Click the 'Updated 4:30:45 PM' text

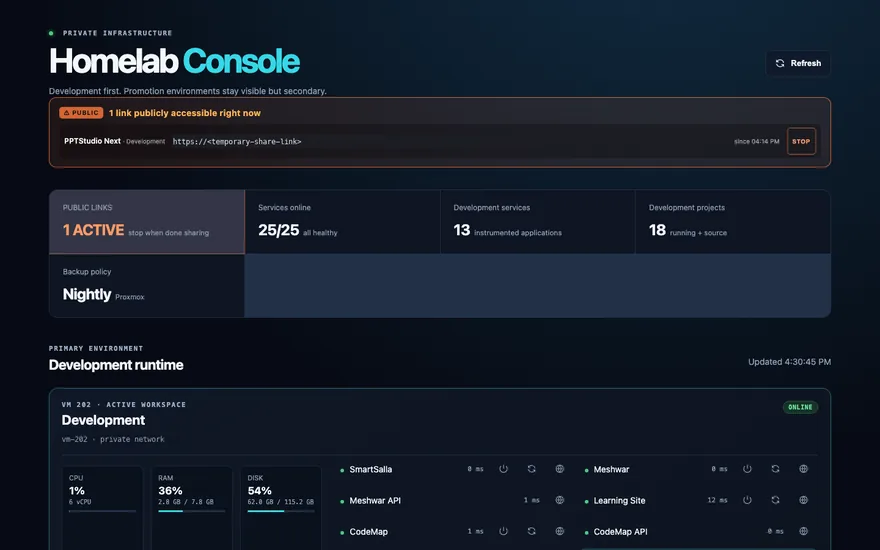coord(789,362)
